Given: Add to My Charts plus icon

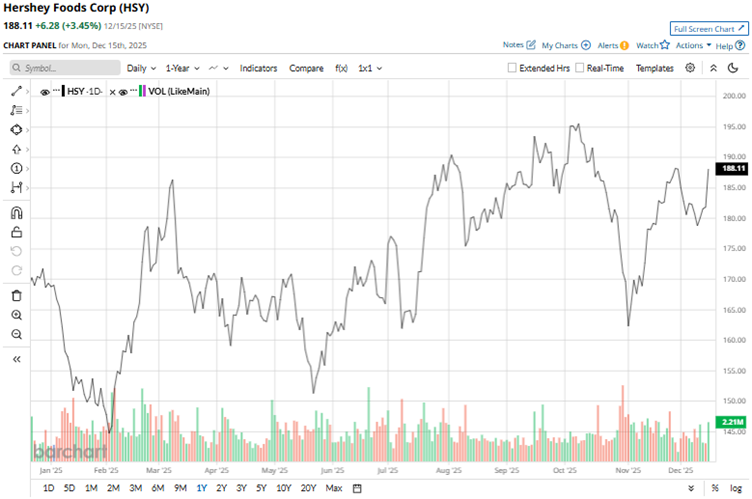Looking at the screenshot, I should pos(586,45).
